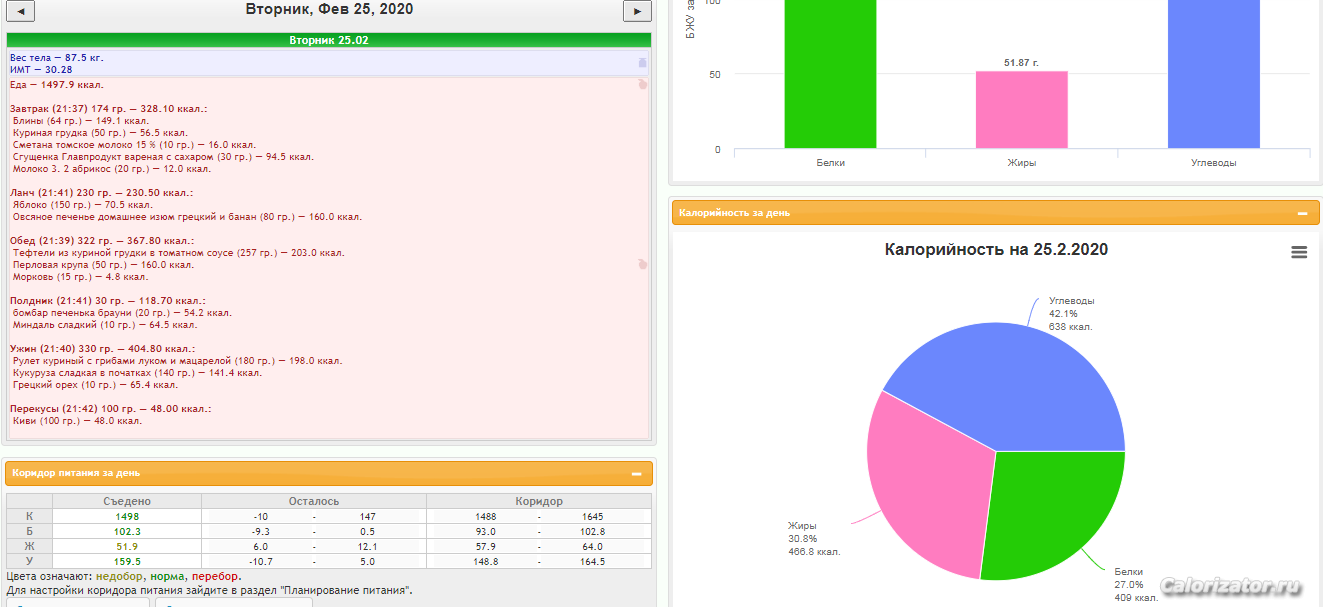1323x607 pixels.
Task: Click the top apple icon beside Еда
Action: (642, 85)
